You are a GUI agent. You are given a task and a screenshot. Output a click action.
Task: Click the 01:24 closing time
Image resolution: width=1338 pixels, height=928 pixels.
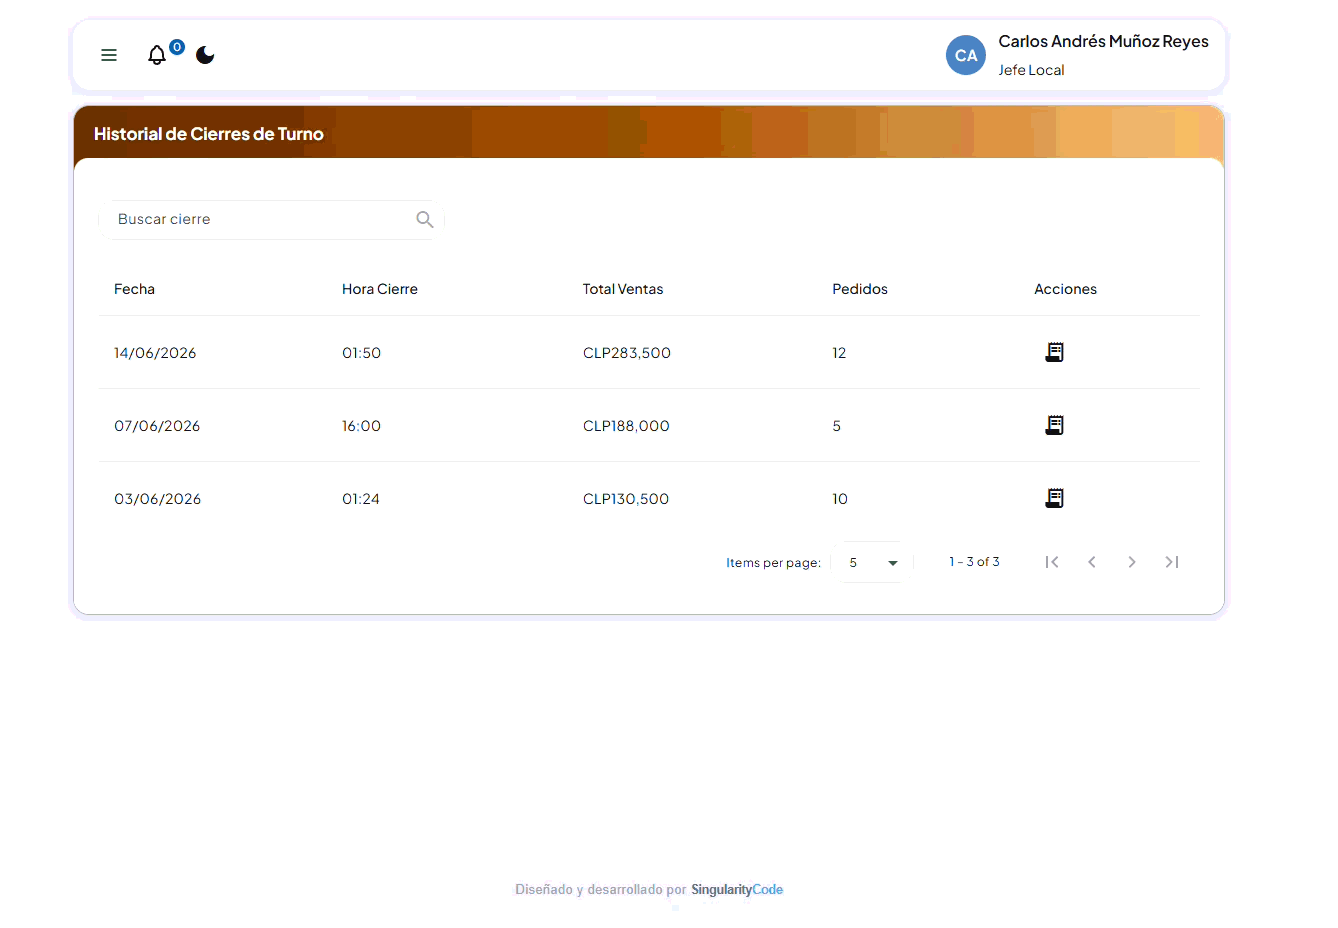[361, 499]
